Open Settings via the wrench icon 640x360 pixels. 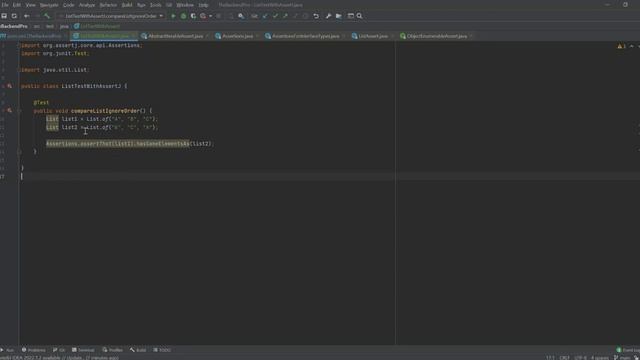click(x=329, y=16)
